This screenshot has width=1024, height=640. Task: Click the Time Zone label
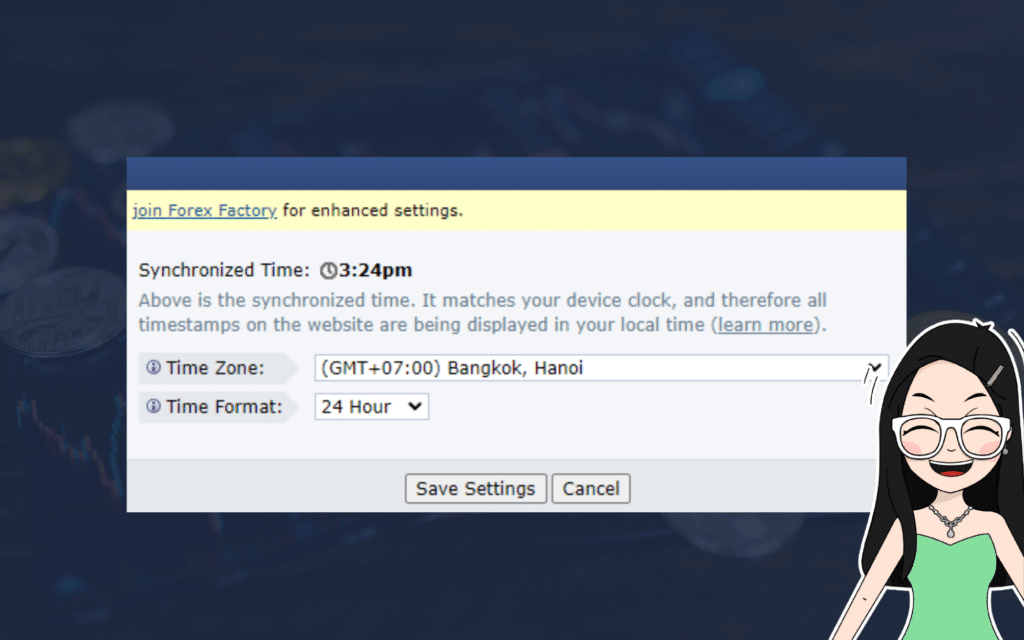pos(215,368)
